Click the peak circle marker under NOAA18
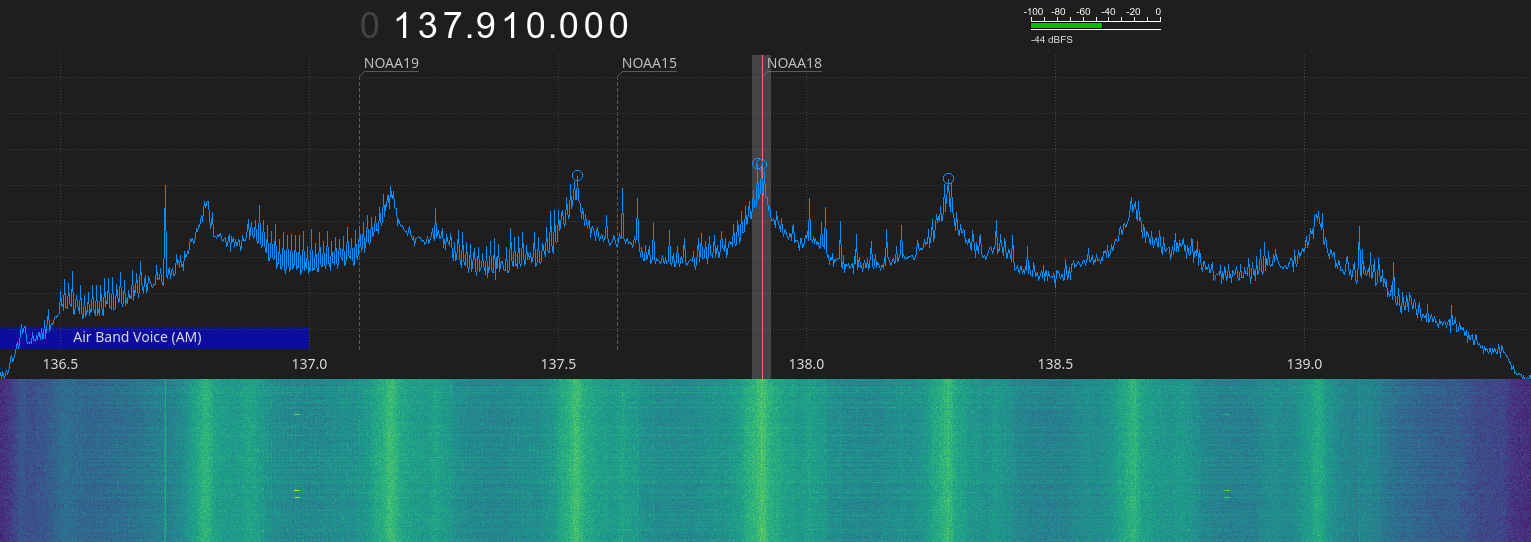 coord(760,164)
